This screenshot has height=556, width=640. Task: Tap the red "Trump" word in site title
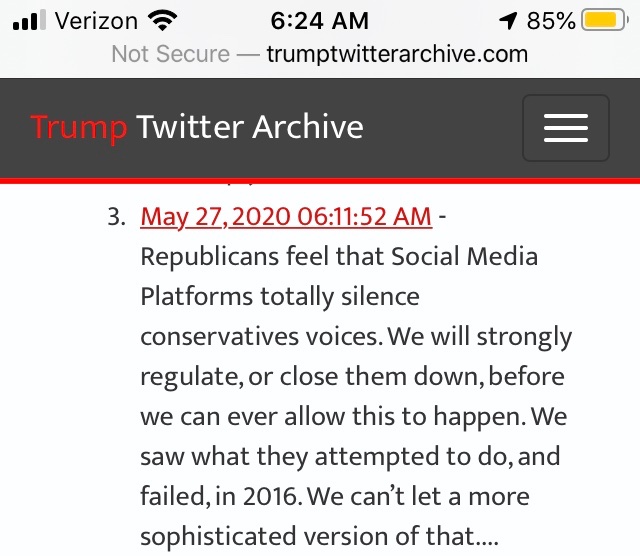coord(79,127)
